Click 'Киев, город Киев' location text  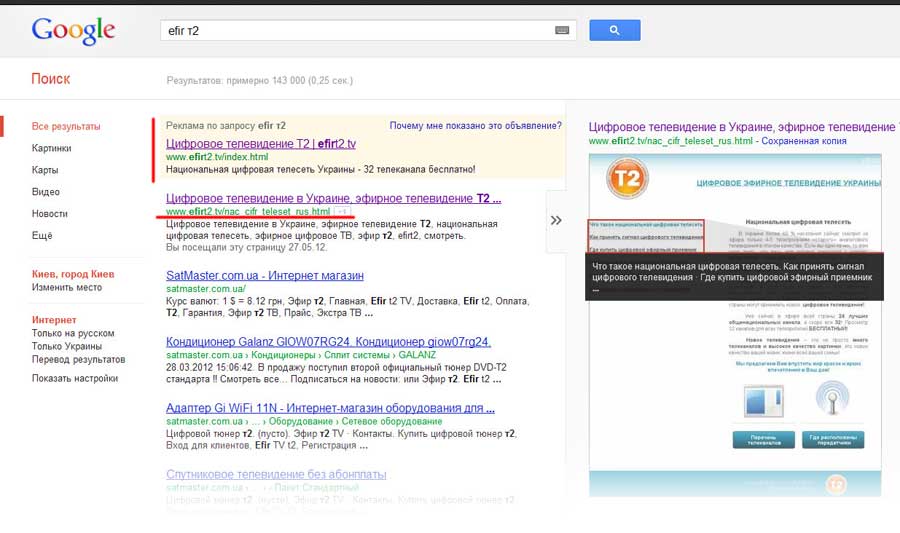73,274
